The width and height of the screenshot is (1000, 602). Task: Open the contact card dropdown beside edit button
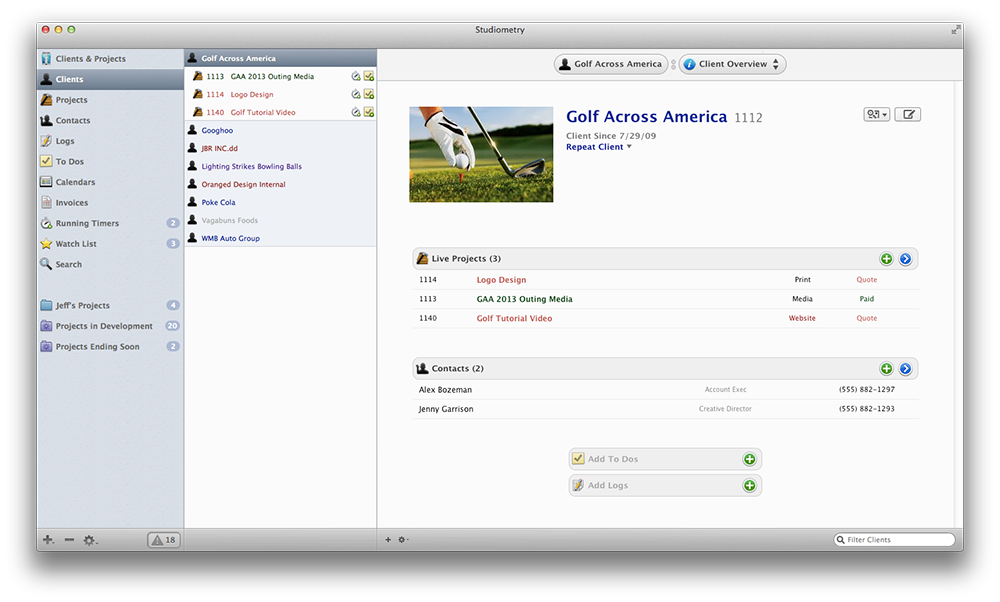876,115
